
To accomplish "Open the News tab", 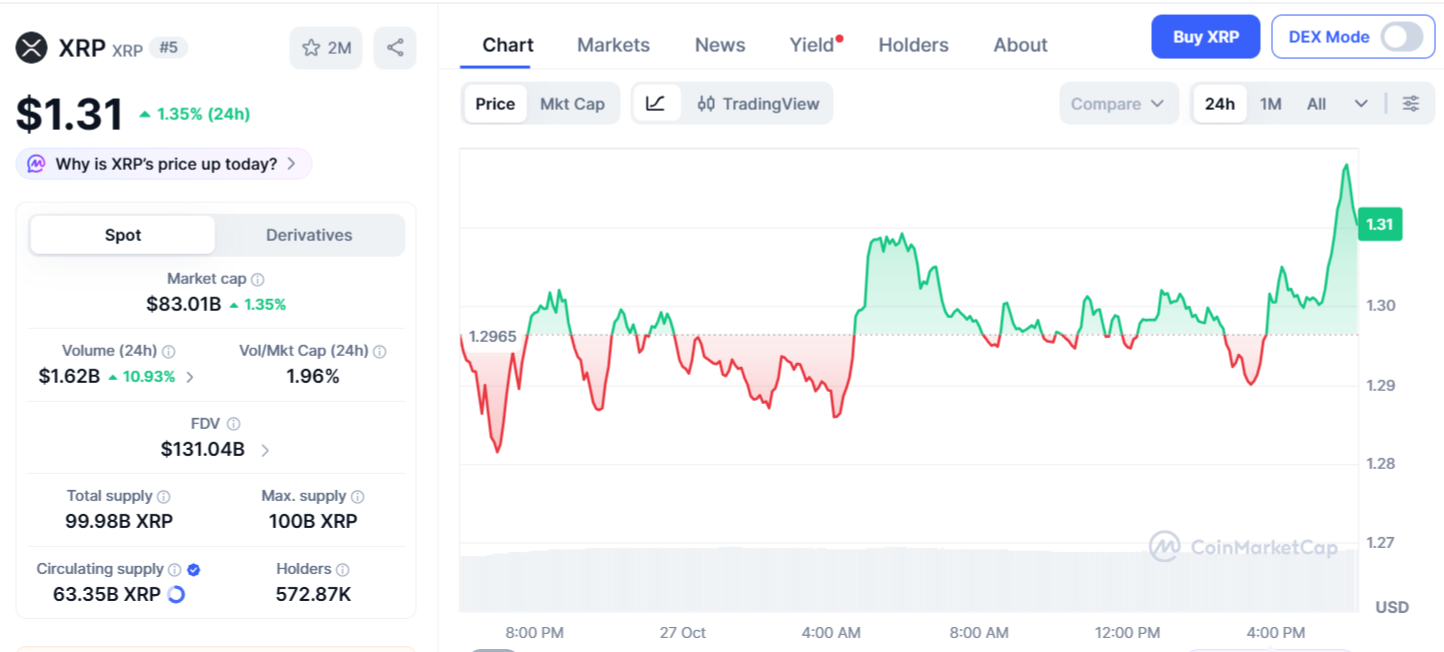I will [x=720, y=45].
